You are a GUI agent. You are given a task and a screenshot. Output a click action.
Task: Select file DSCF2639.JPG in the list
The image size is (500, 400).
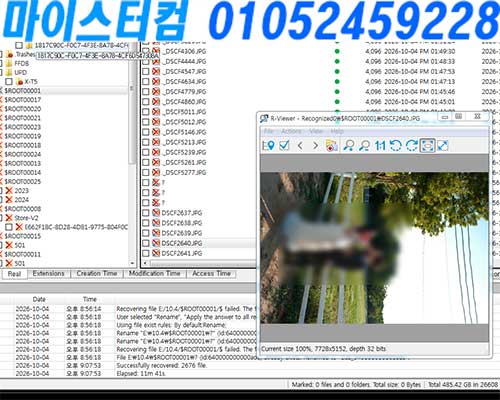[x=182, y=233]
